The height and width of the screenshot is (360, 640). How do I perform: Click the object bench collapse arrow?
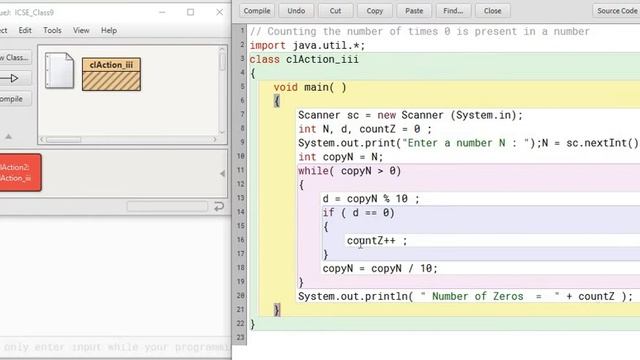(x=222, y=173)
